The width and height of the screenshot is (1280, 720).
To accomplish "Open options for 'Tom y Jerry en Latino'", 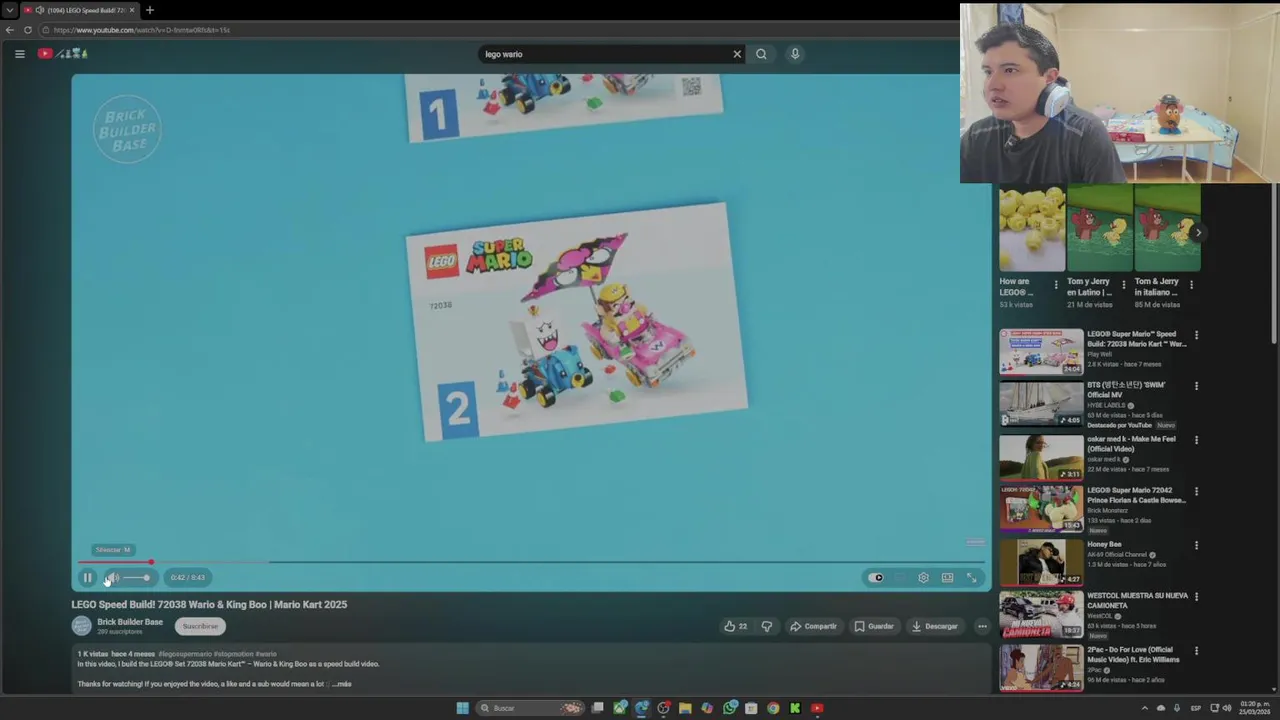I will tap(1123, 285).
